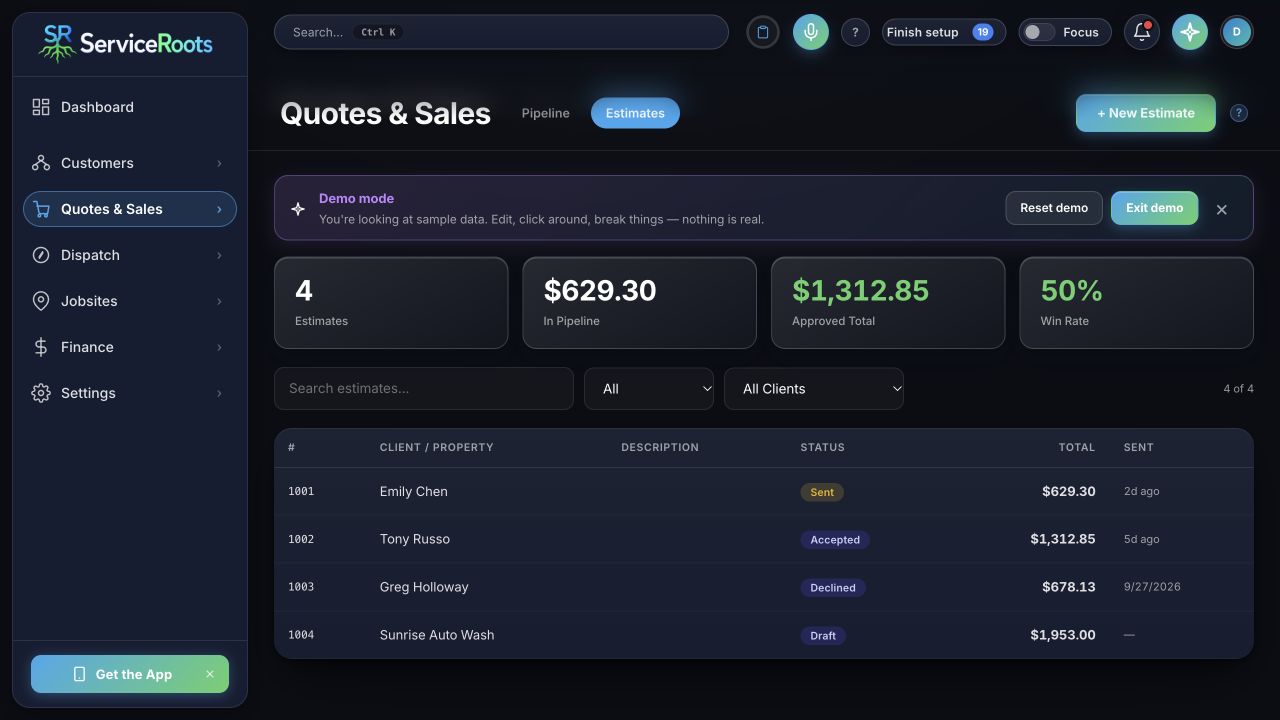
Task: Open the top bar help question mark
Action: (855, 32)
